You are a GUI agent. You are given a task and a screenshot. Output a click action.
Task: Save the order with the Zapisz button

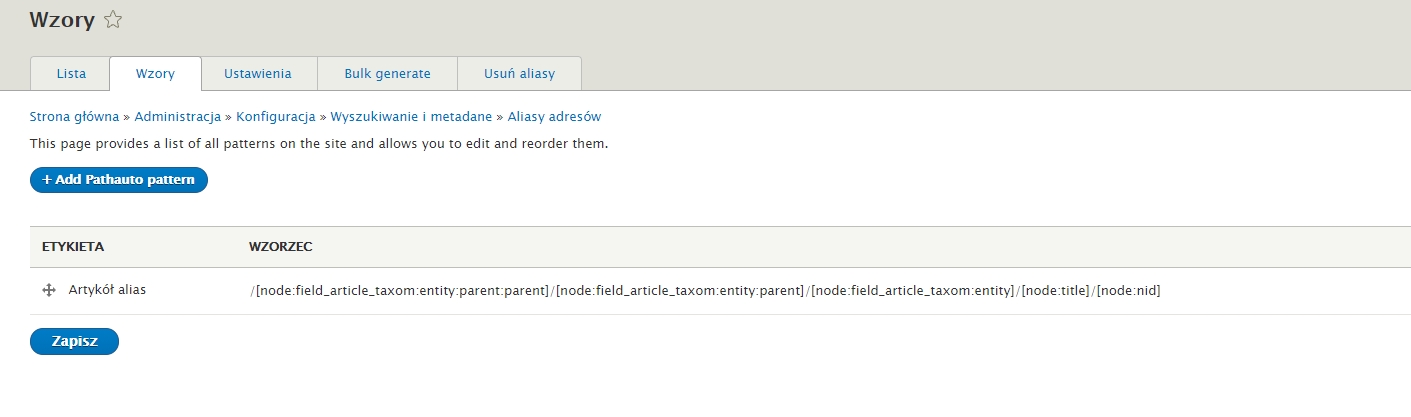[74, 341]
